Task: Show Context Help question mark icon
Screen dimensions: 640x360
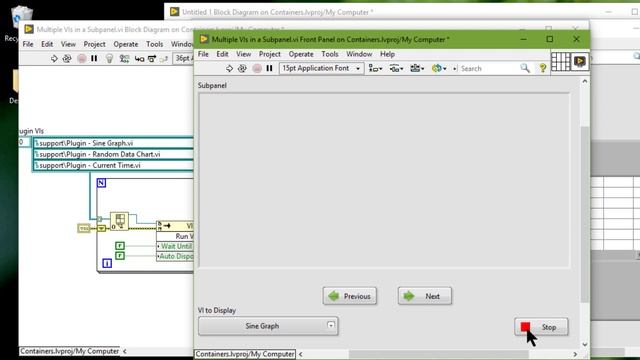Action: click(542, 68)
